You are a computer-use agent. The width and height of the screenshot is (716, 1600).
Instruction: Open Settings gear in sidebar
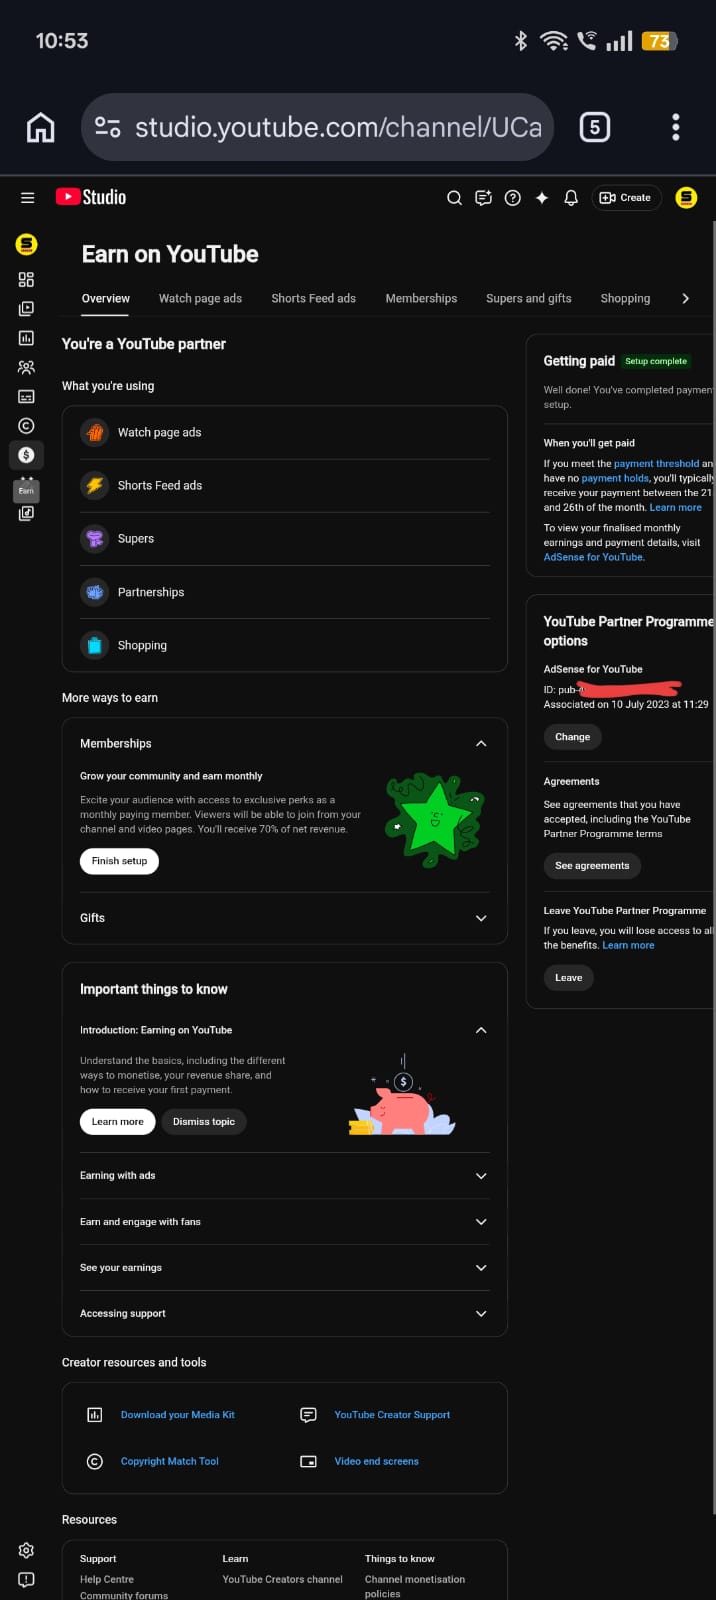(x=26, y=1550)
